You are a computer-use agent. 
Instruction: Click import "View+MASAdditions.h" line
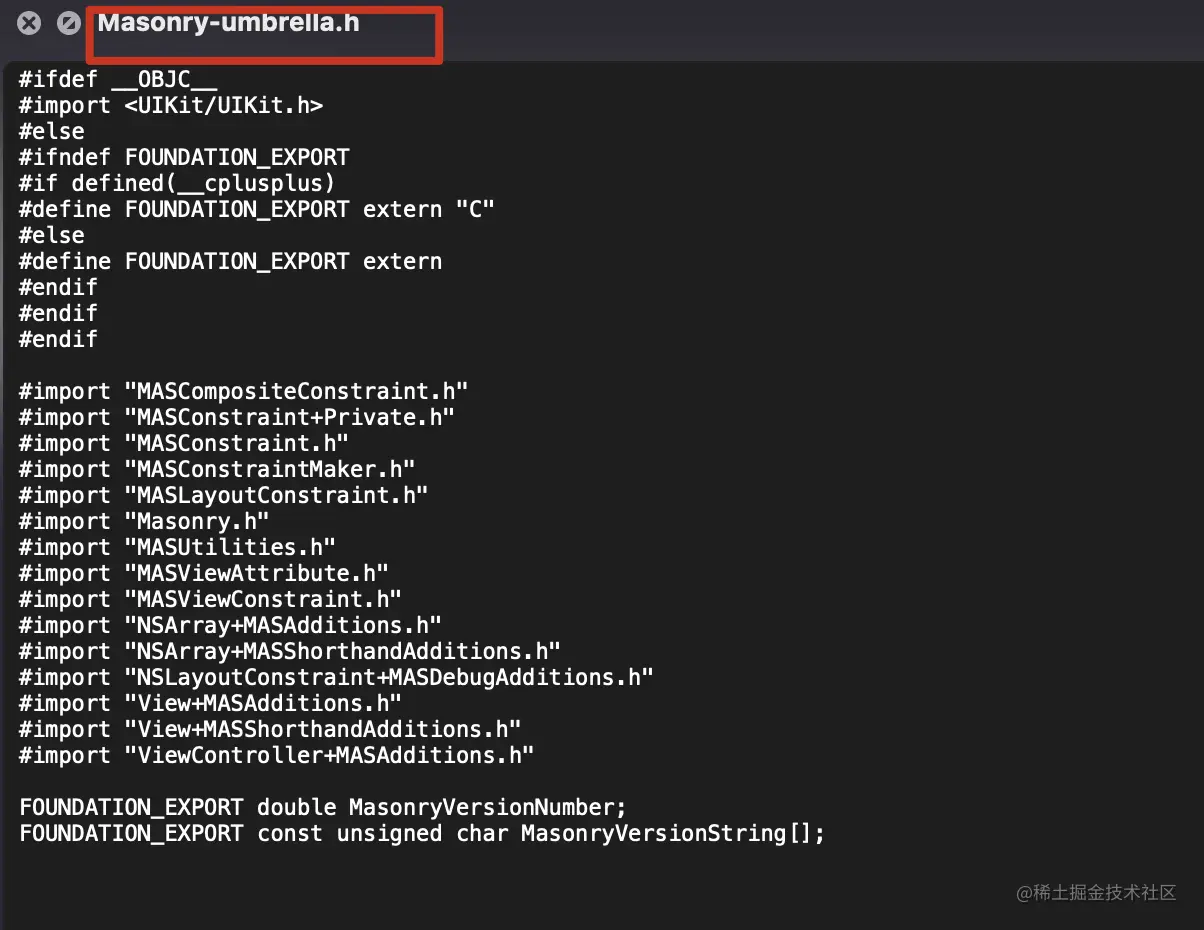[210, 703]
